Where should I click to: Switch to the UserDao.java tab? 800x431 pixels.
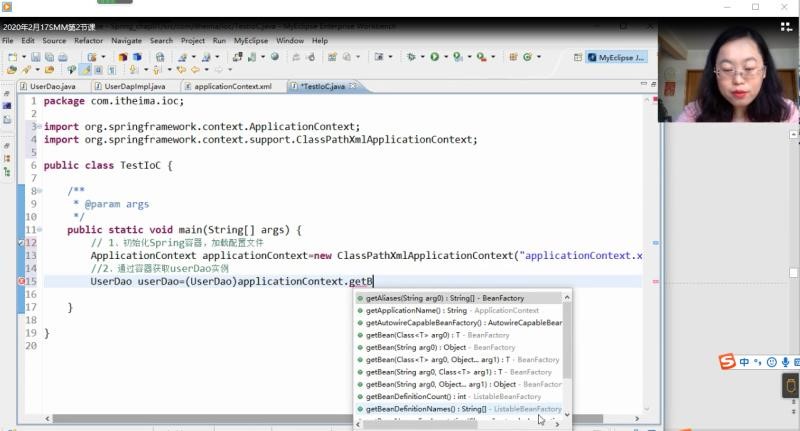tap(47, 86)
